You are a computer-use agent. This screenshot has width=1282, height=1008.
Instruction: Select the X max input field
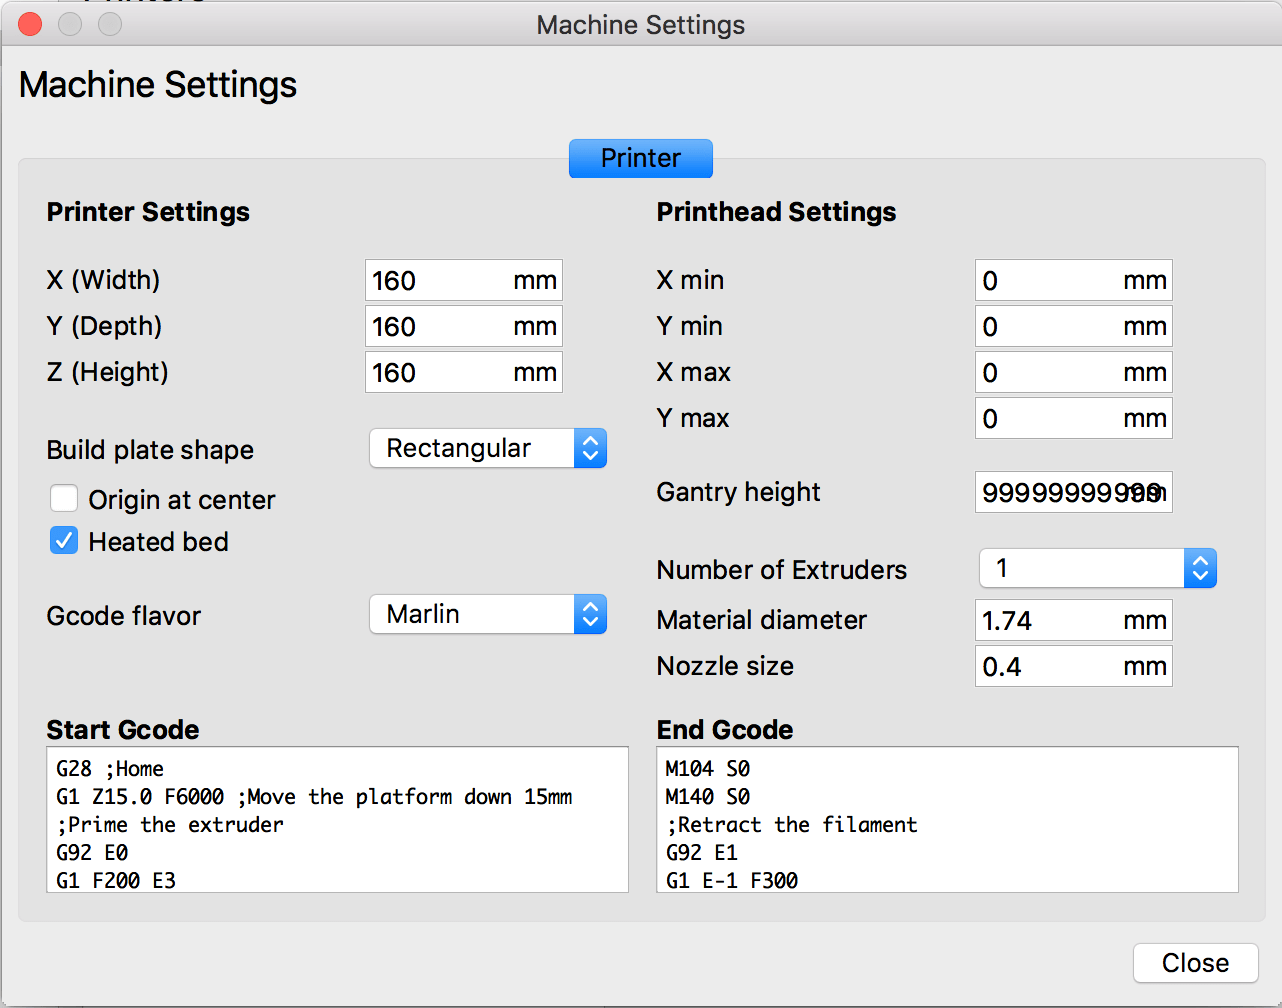point(1074,372)
